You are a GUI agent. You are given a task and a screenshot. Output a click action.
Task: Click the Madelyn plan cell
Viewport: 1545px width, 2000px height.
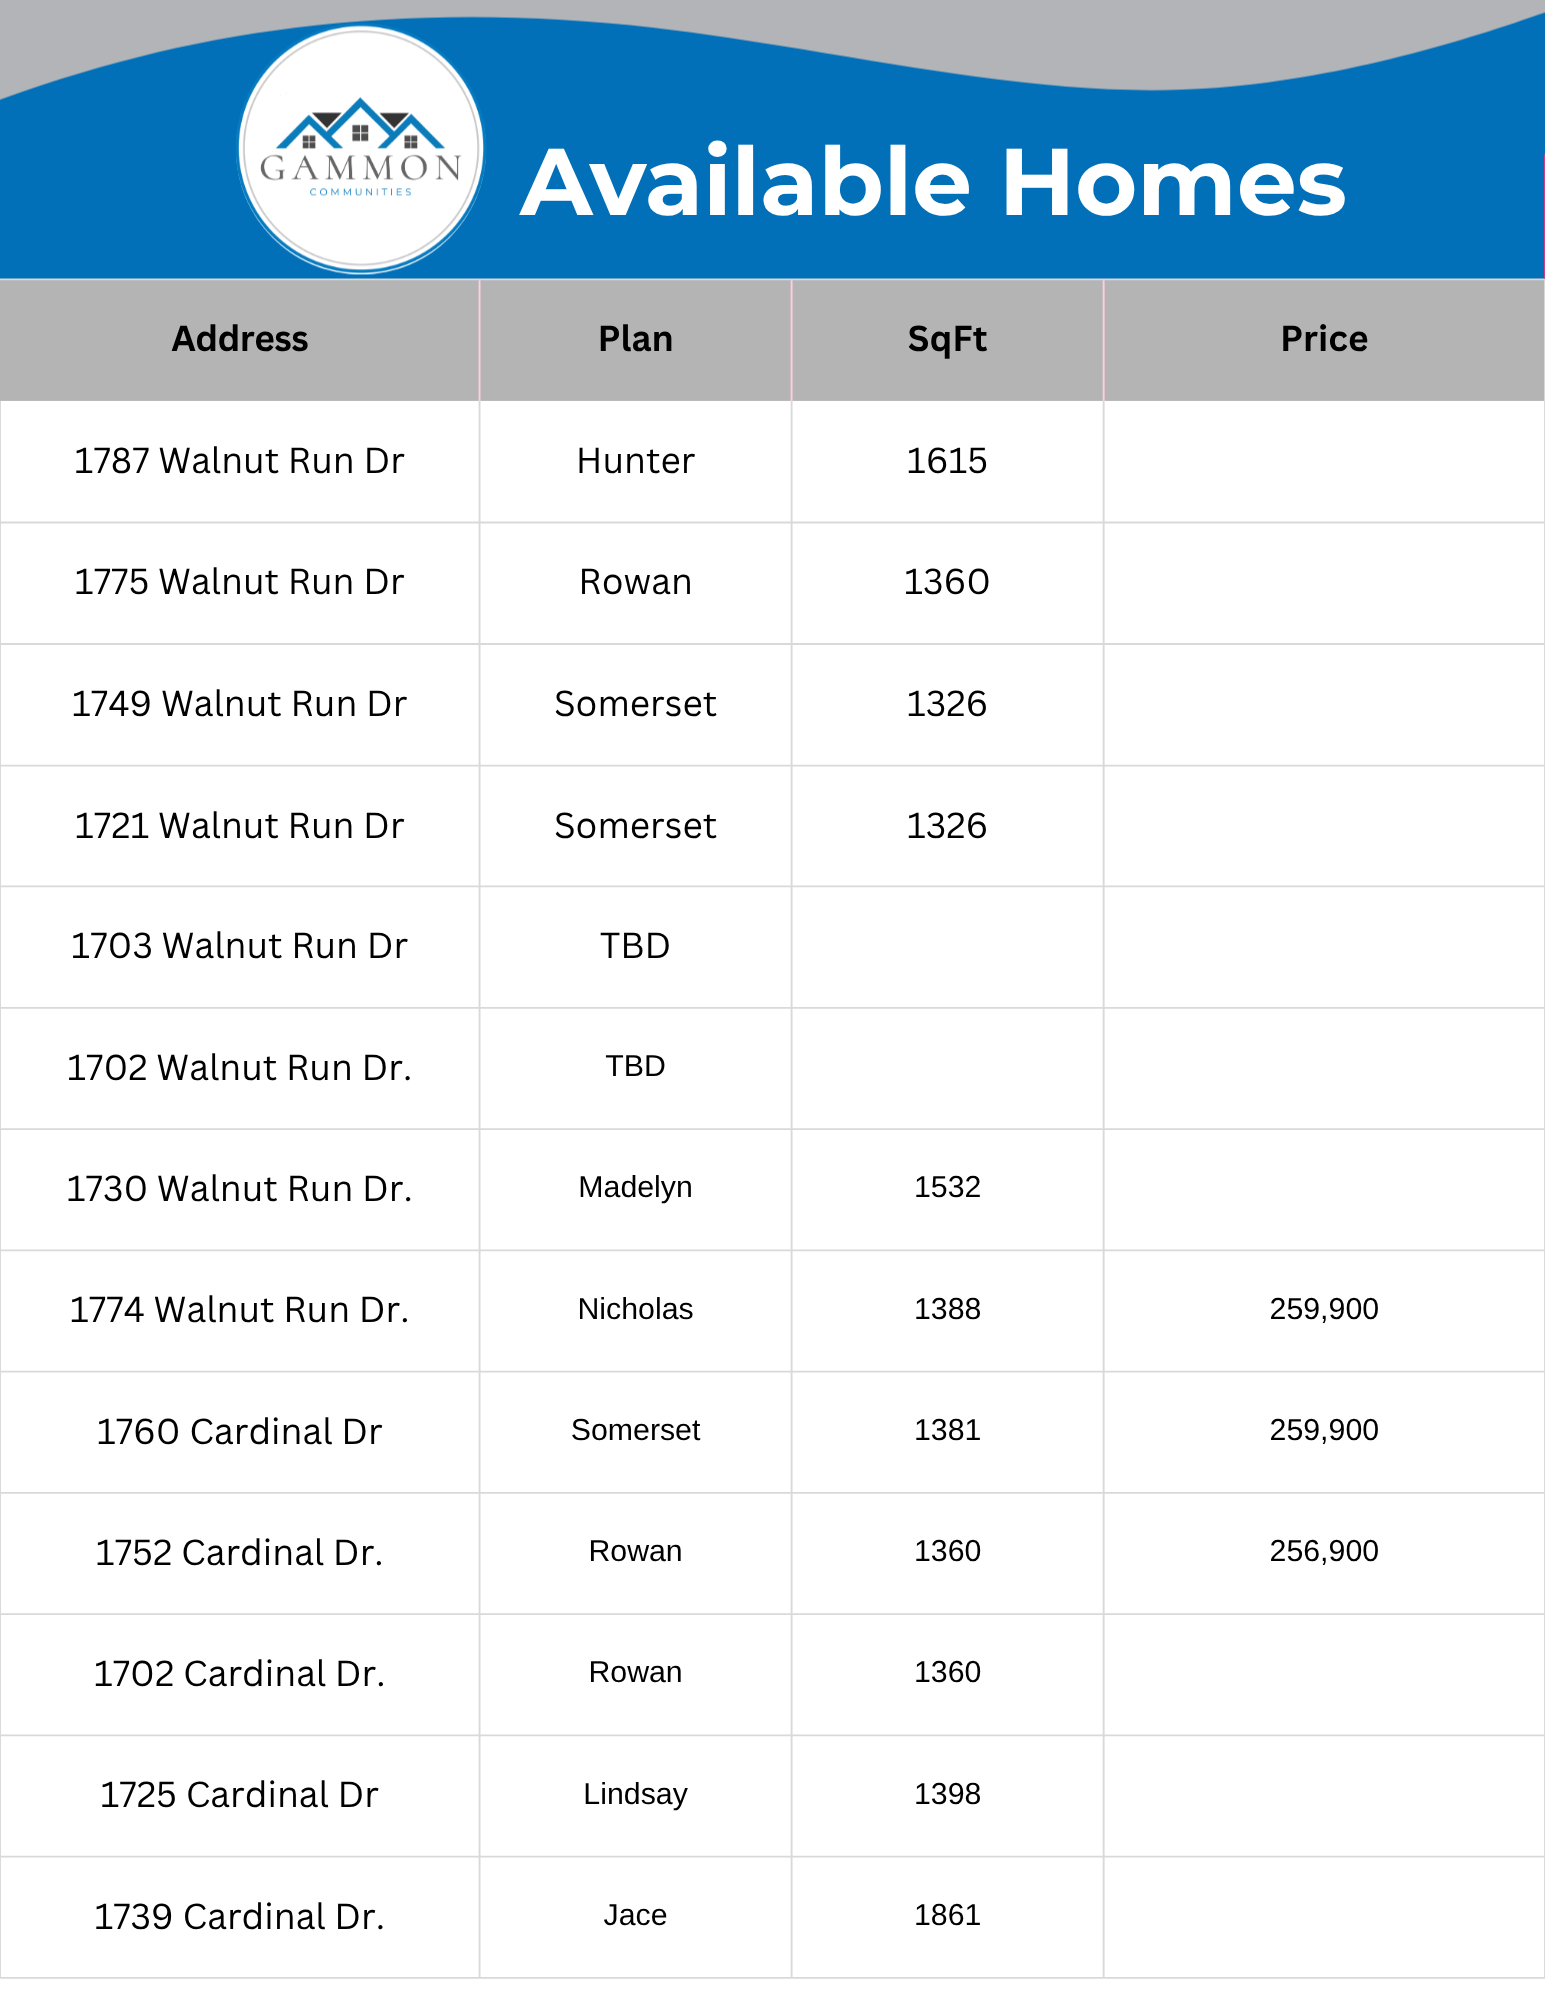[x=635, y=1187]
